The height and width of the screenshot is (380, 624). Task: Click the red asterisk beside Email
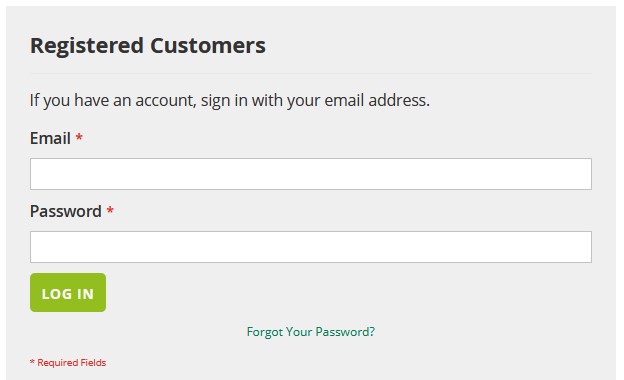(x=79, y=137)
